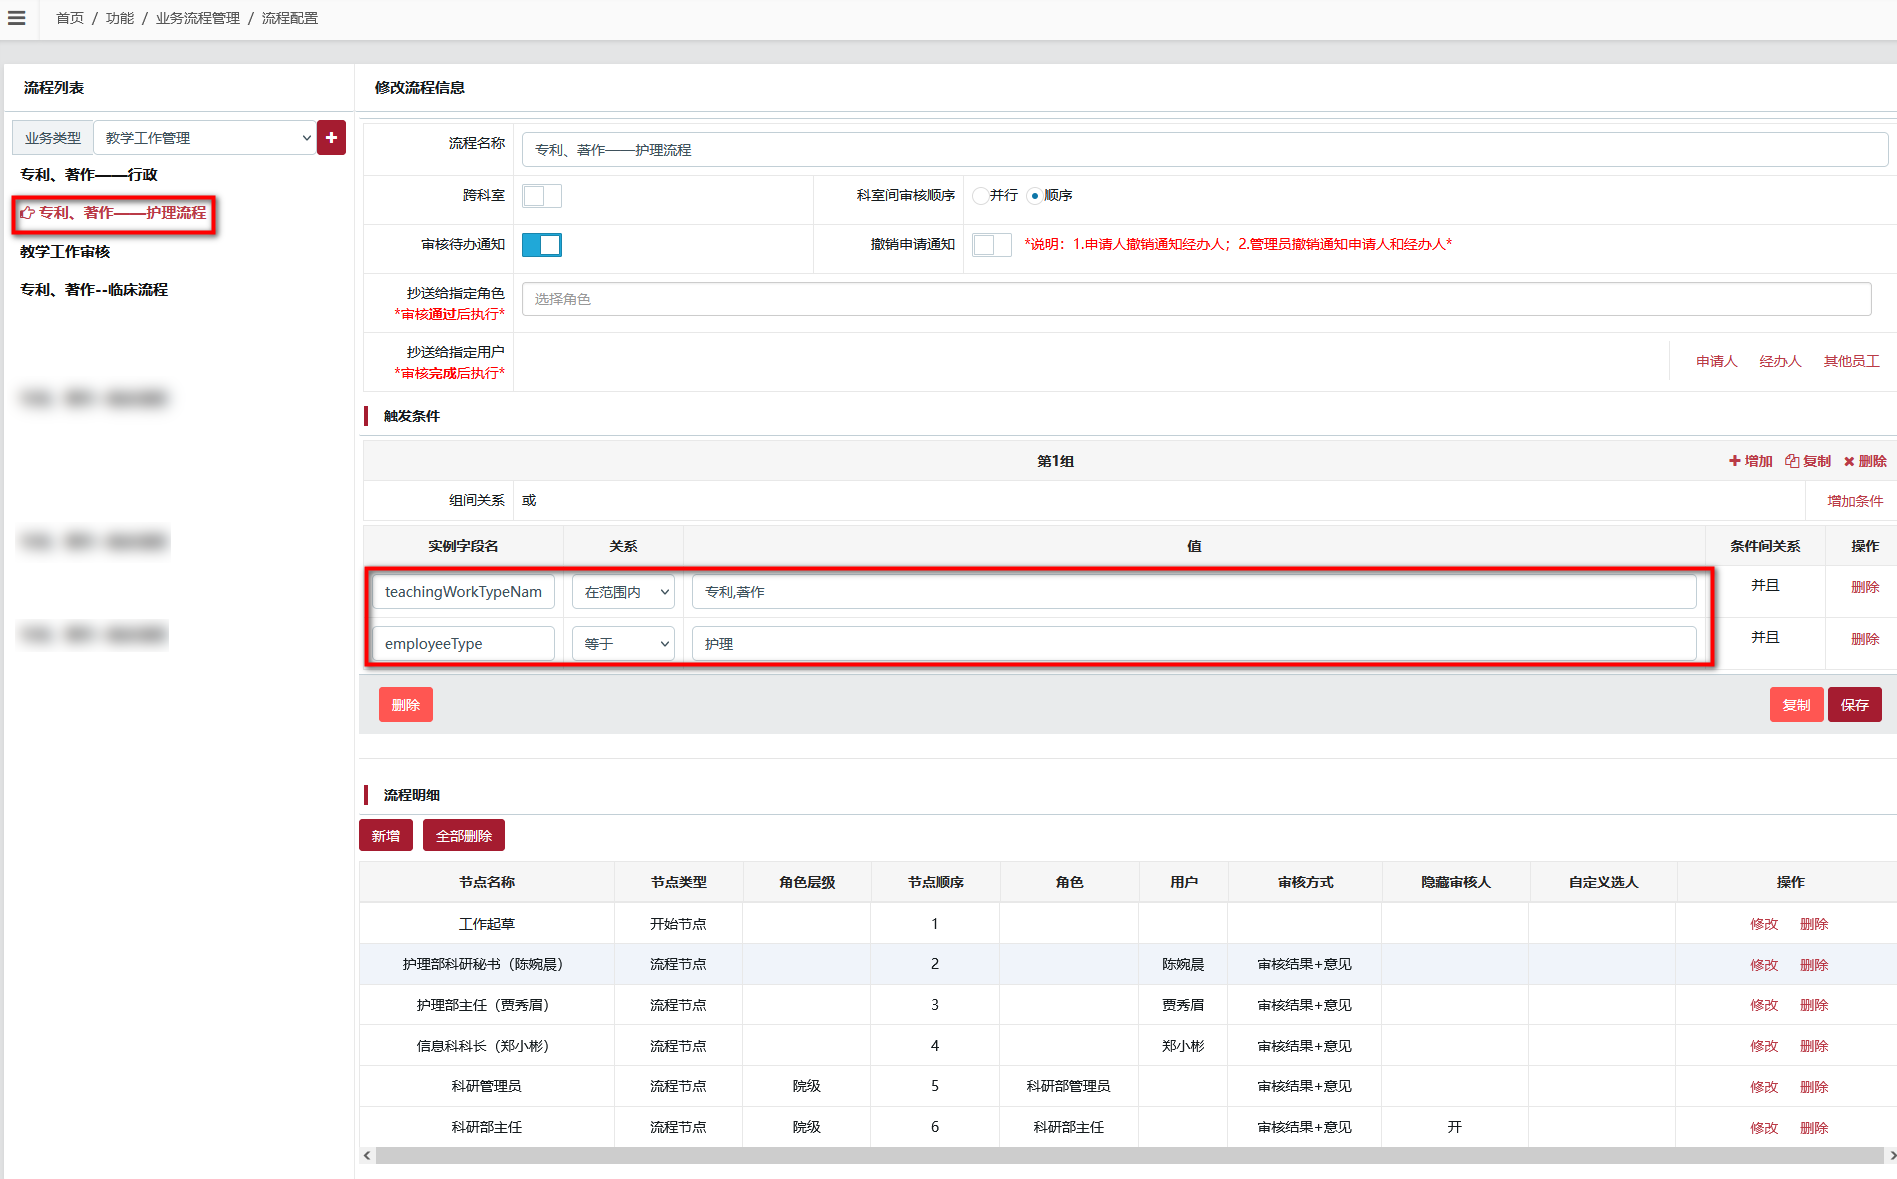Click the 申请人 link

(1716, 361)
